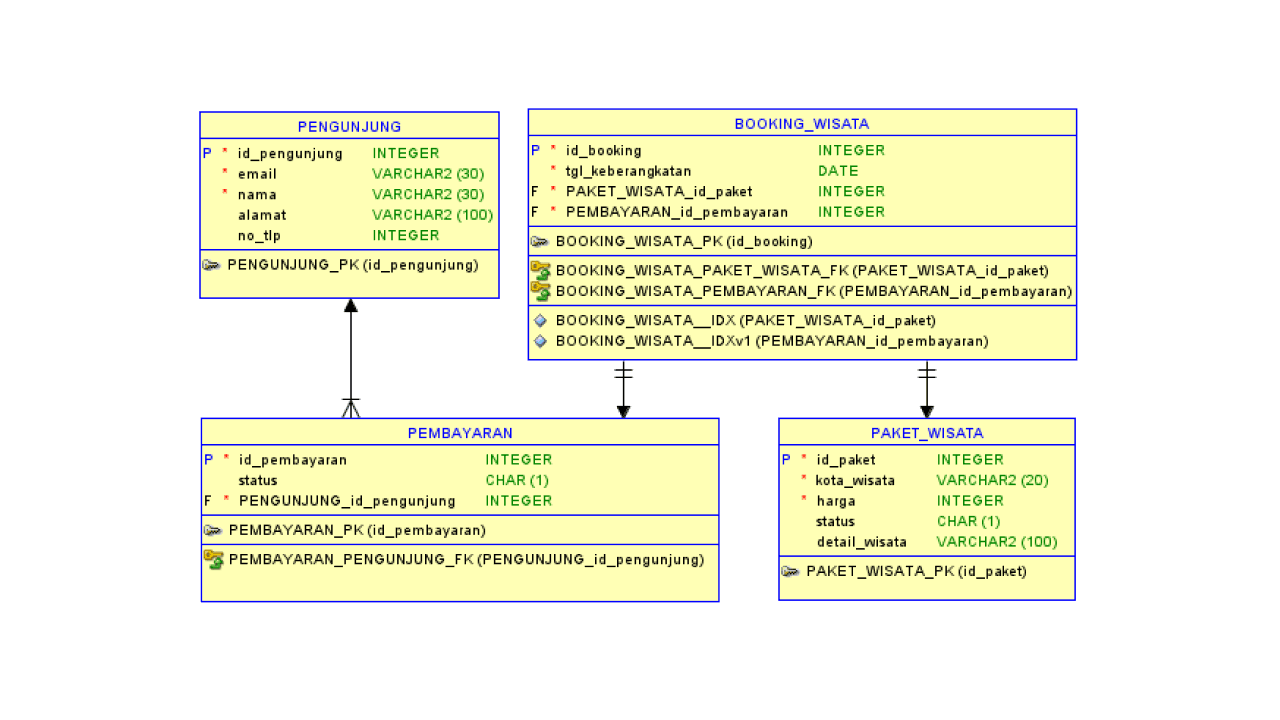
Task: Click the PEMBAYARAN_id_pembayaran column in BOOKING_WISATA
Action: tap(677, 212)
